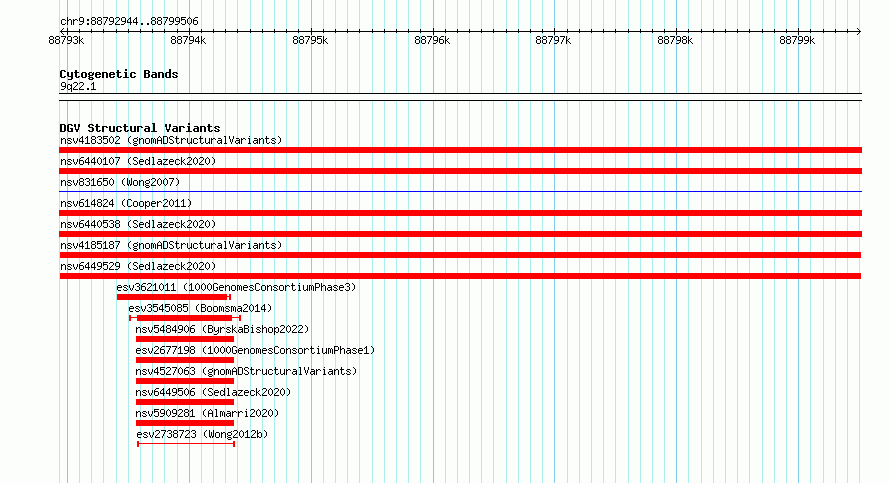This screenshot has width=890, height=483.
Task: Click the red bar under nsv5909281
Action: 185,423
